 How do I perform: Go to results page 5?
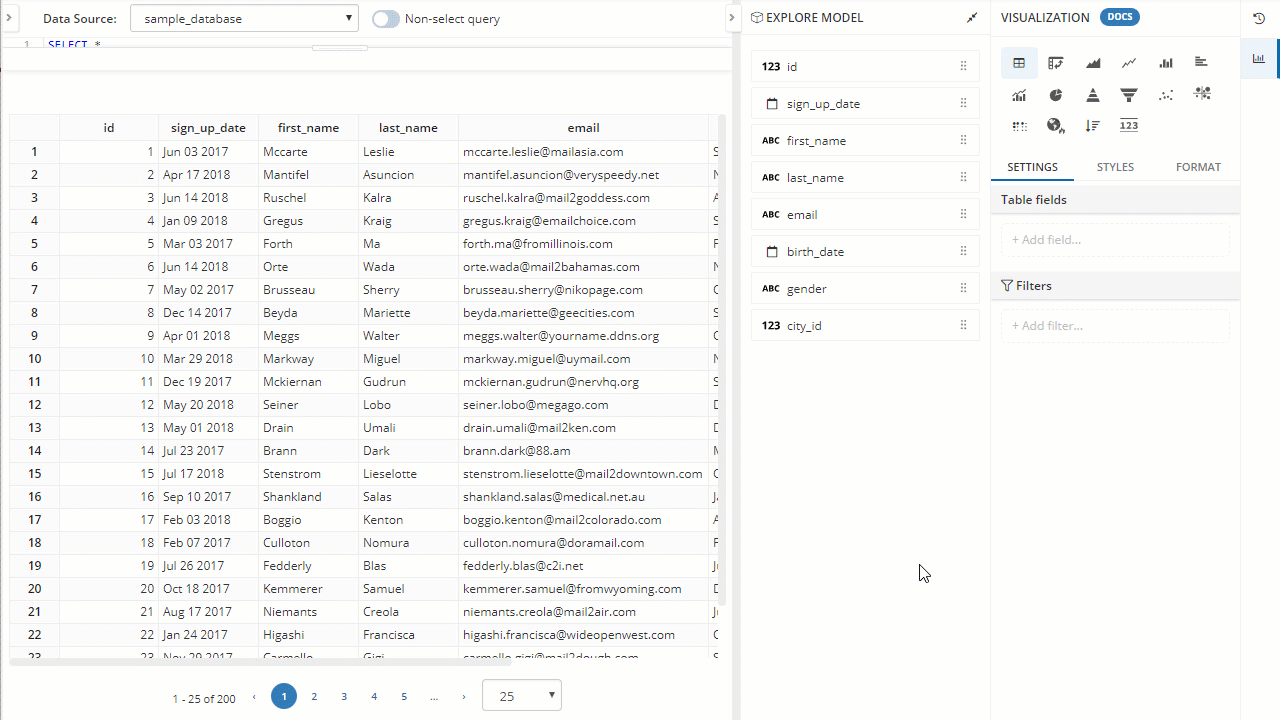[404, 696]
